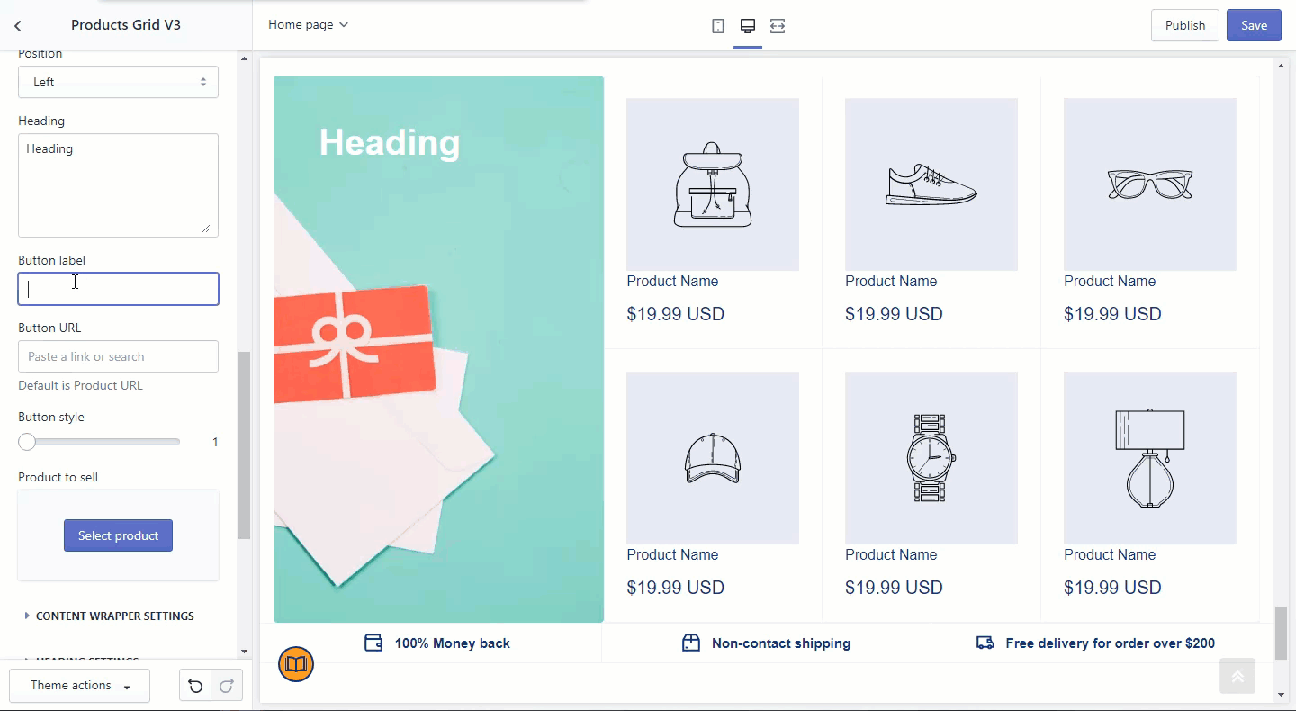Select the wristwatch product image
The width and height of the screenshot is (1296, 711).
coord(931,458)
